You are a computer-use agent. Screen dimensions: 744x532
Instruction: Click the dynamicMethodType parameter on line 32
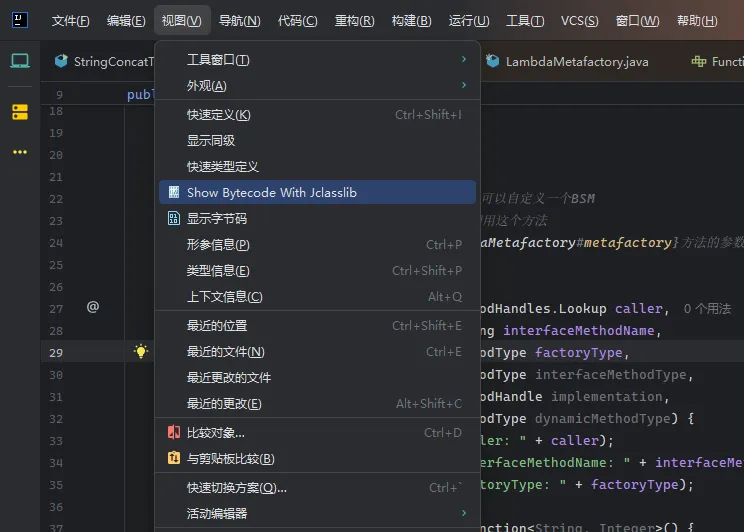(603, 418)
